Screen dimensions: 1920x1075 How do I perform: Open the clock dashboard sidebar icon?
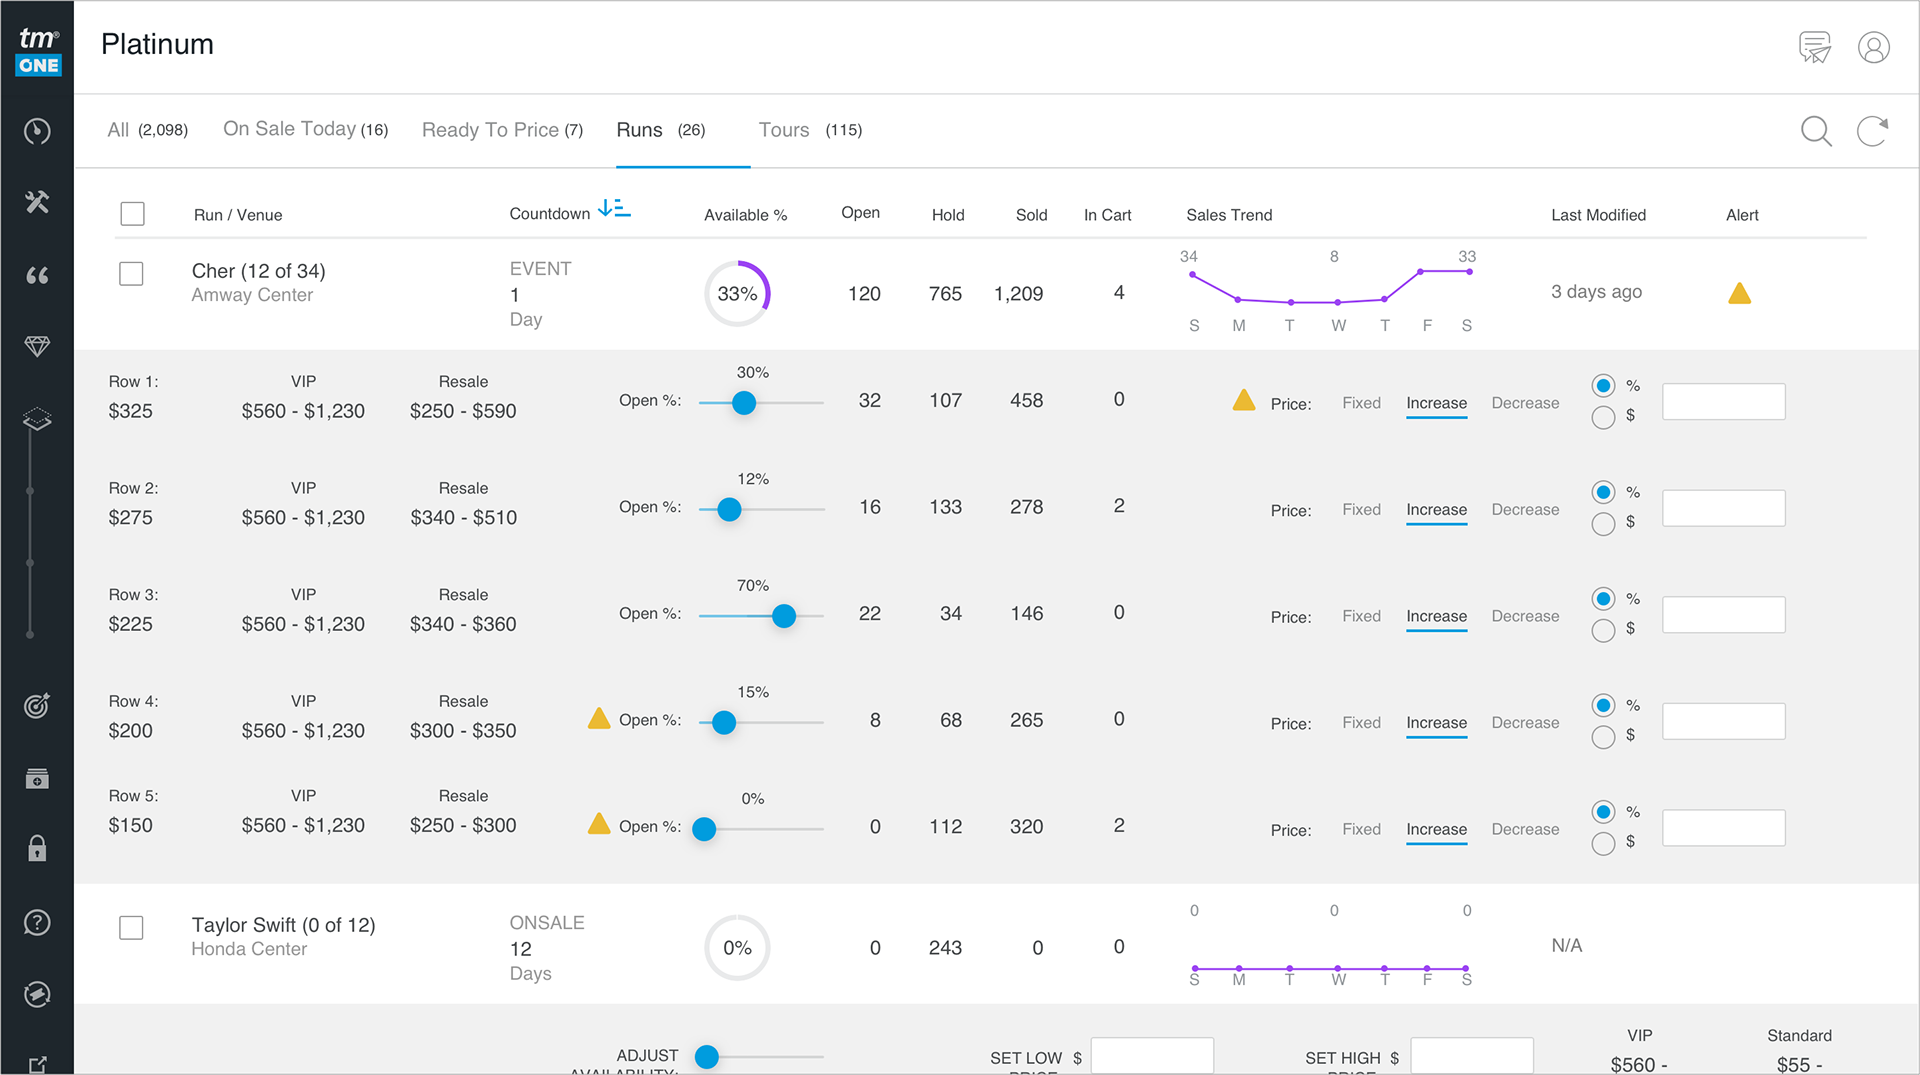click(x=37, y=131)
